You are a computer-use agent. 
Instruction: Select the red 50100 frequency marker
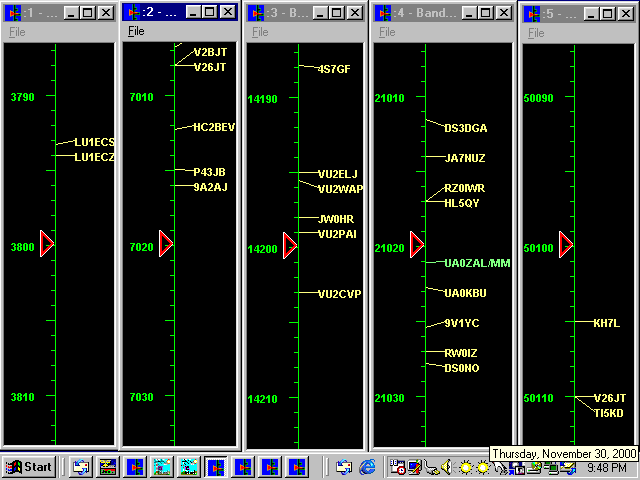tap(566, 245)
